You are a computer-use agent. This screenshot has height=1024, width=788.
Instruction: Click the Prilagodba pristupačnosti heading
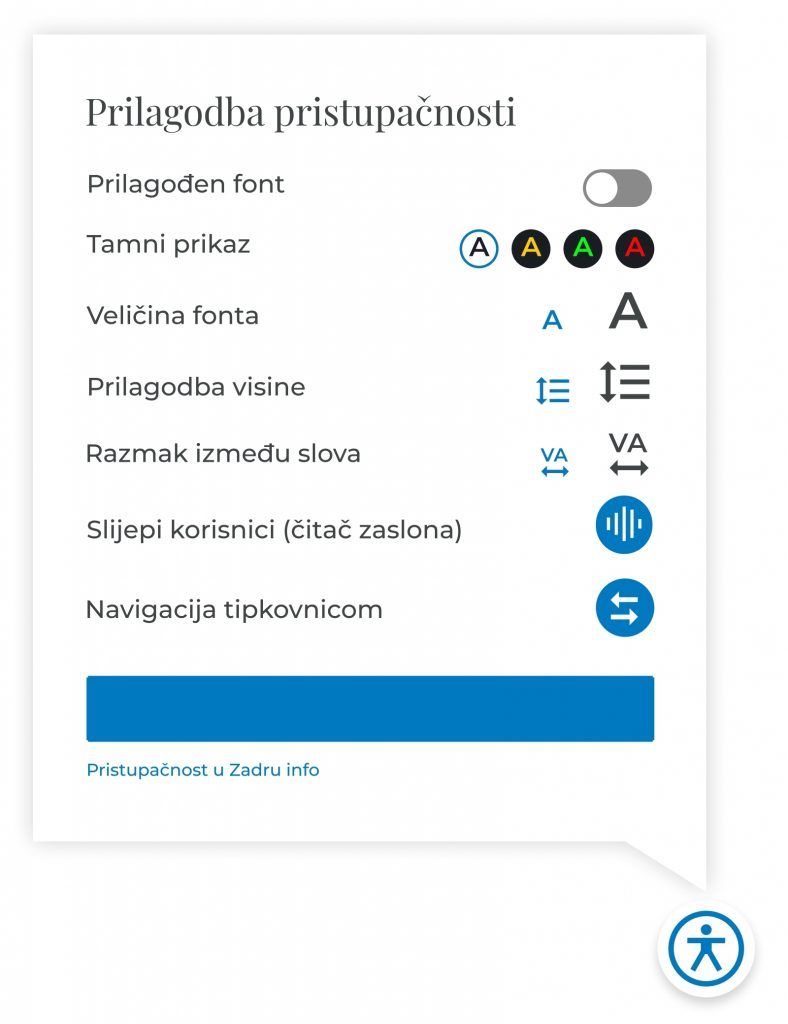(300, 112)
